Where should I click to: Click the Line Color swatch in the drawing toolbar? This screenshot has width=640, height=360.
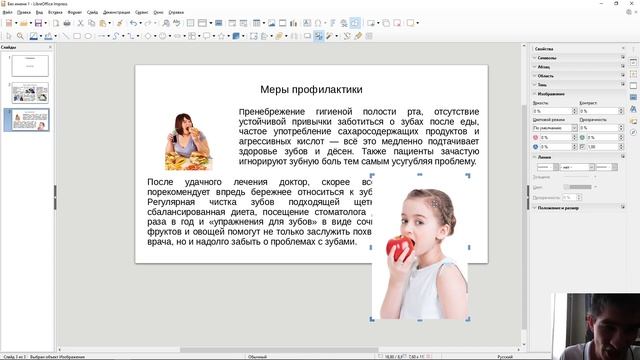(33, 36)
